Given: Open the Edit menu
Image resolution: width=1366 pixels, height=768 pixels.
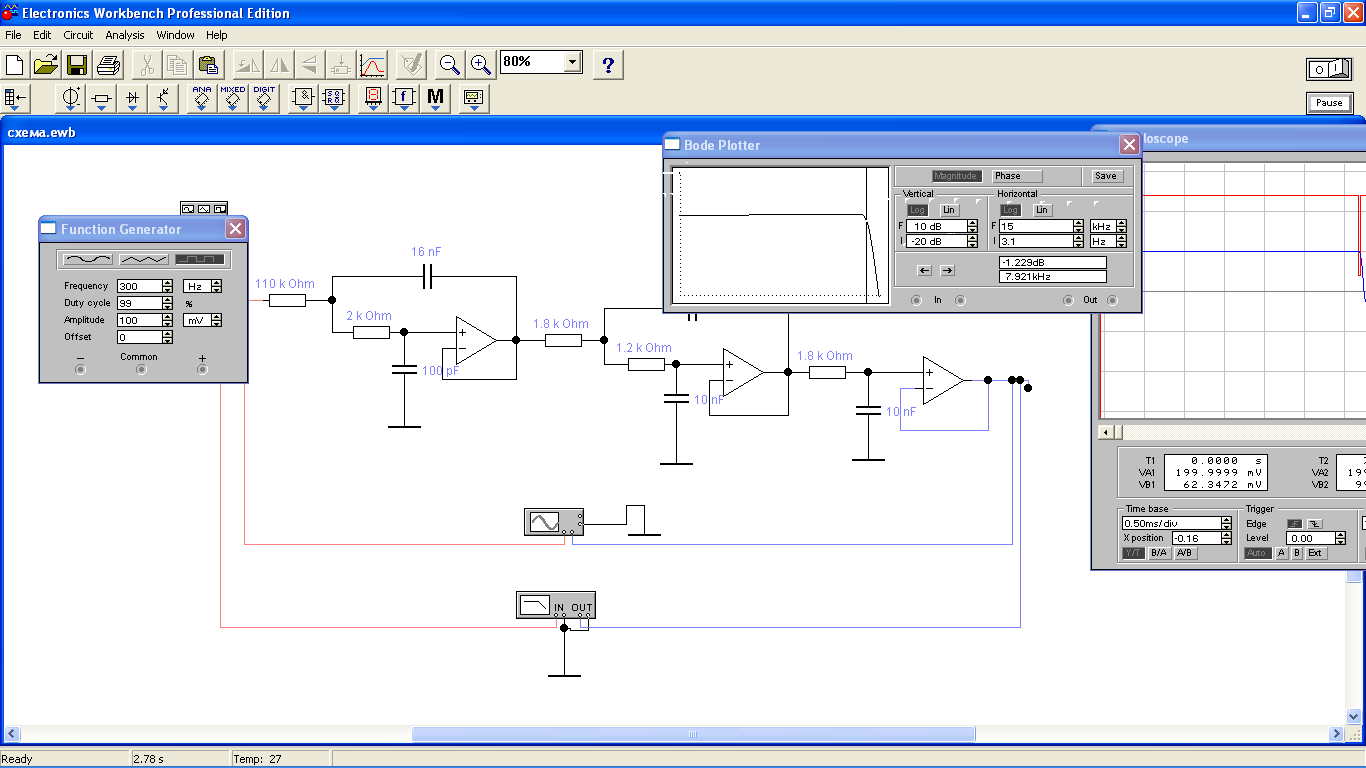Looking at the screenshot, I should point(42,35).
